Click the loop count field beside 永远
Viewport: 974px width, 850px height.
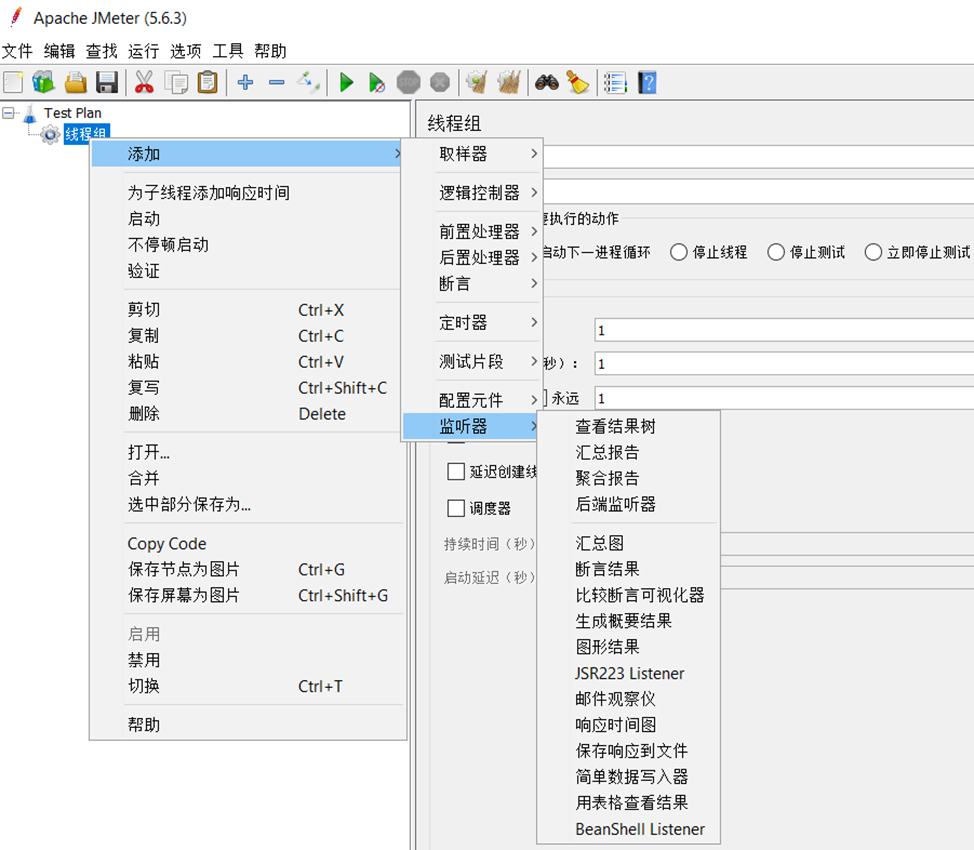click(x=784, y=398)
